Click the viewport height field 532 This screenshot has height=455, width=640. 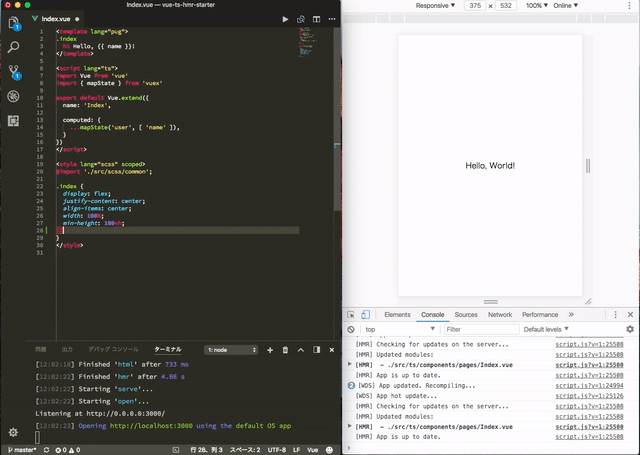pos(506,6)
